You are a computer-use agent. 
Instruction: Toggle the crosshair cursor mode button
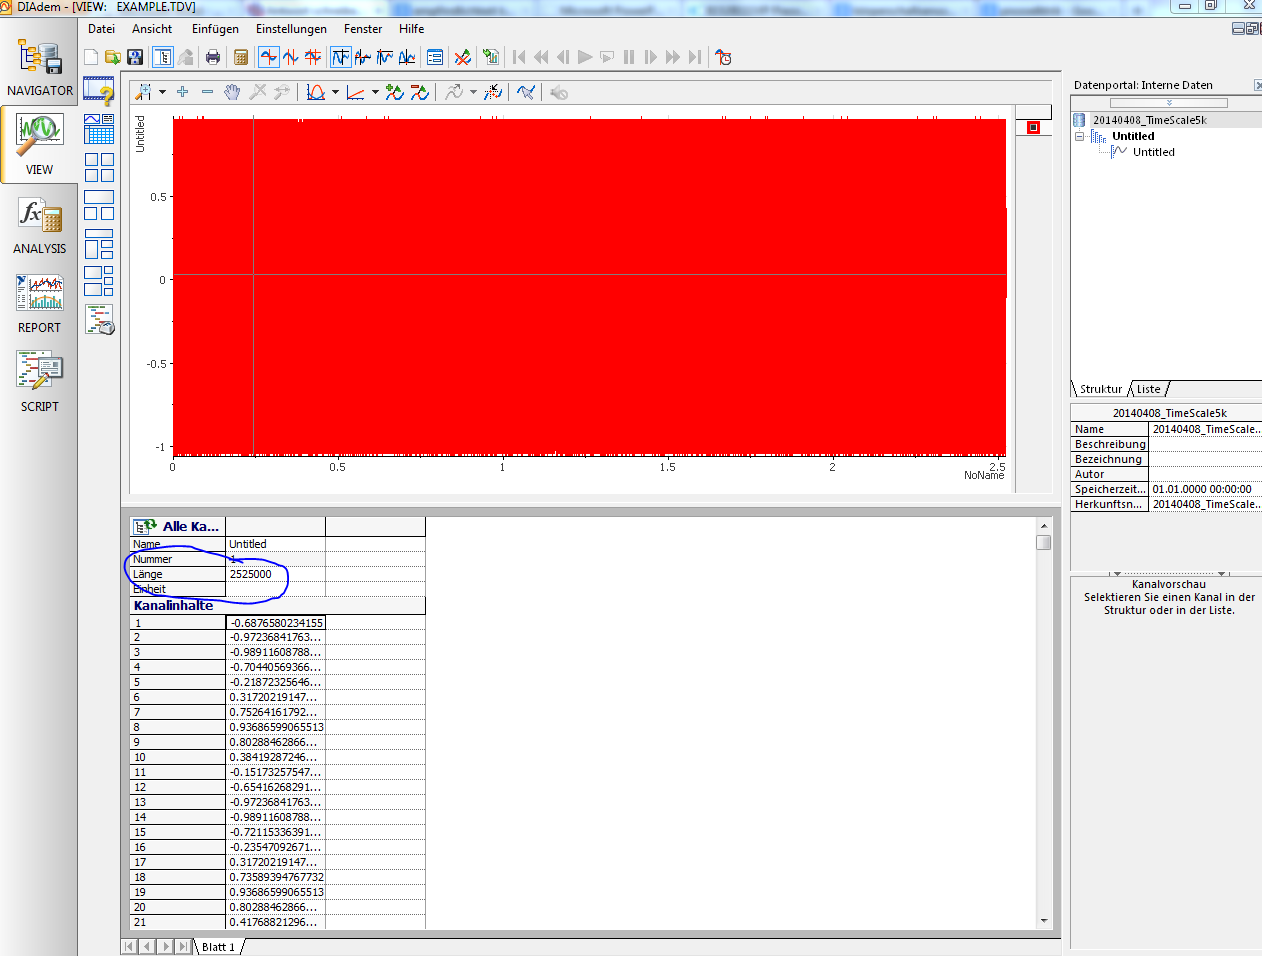(x=269, y=57)
